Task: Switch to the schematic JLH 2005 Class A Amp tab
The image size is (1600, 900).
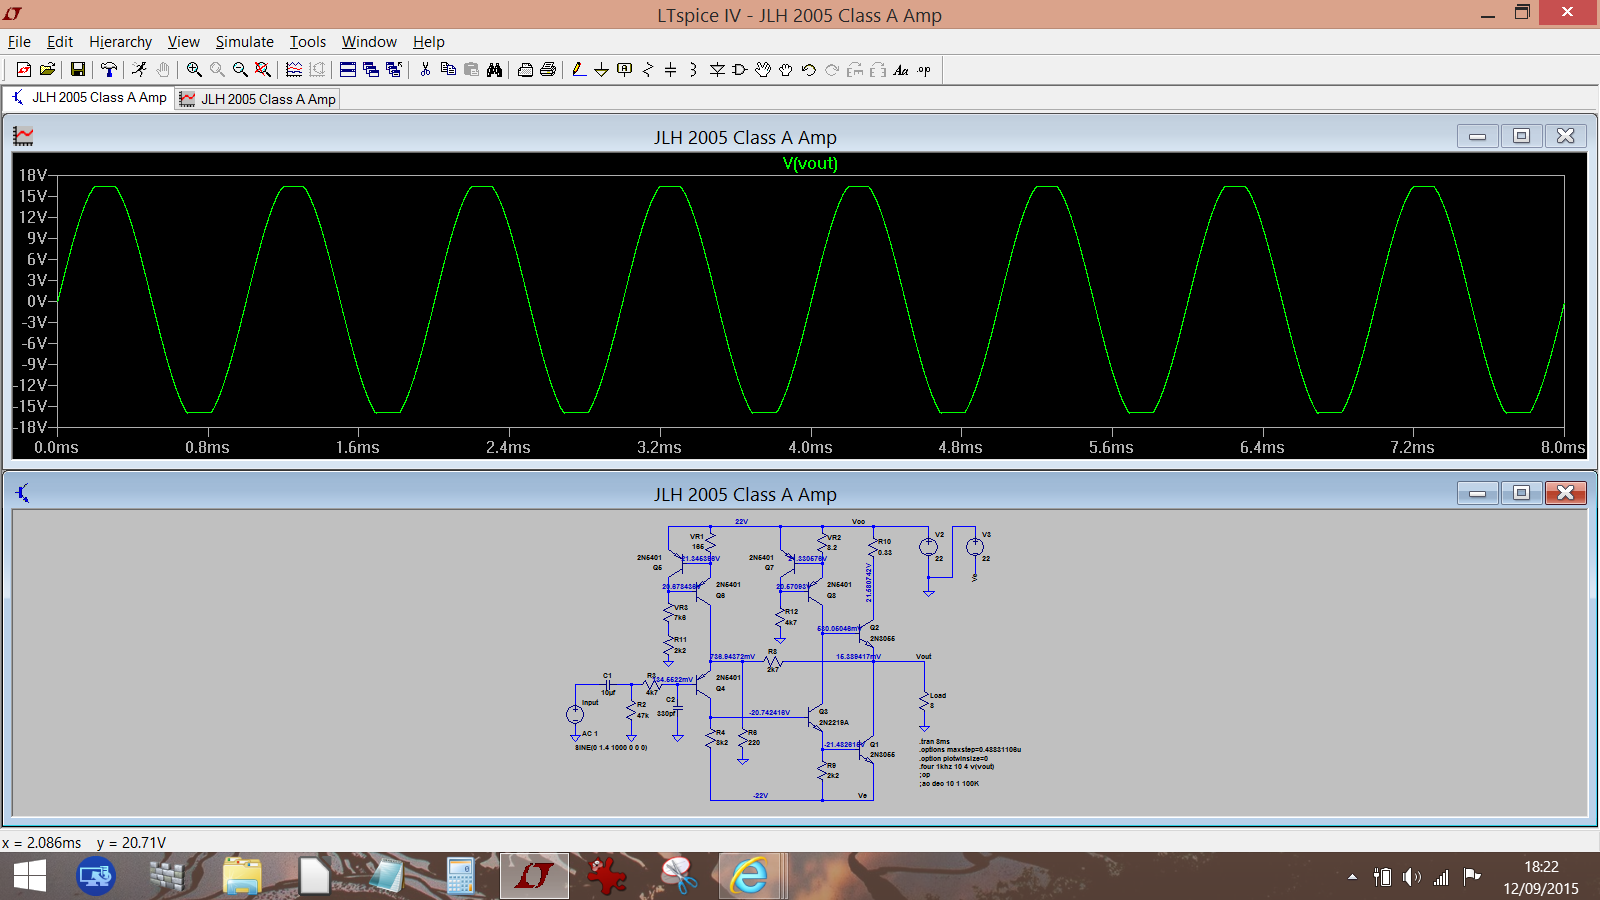Action: pos(89,98)
